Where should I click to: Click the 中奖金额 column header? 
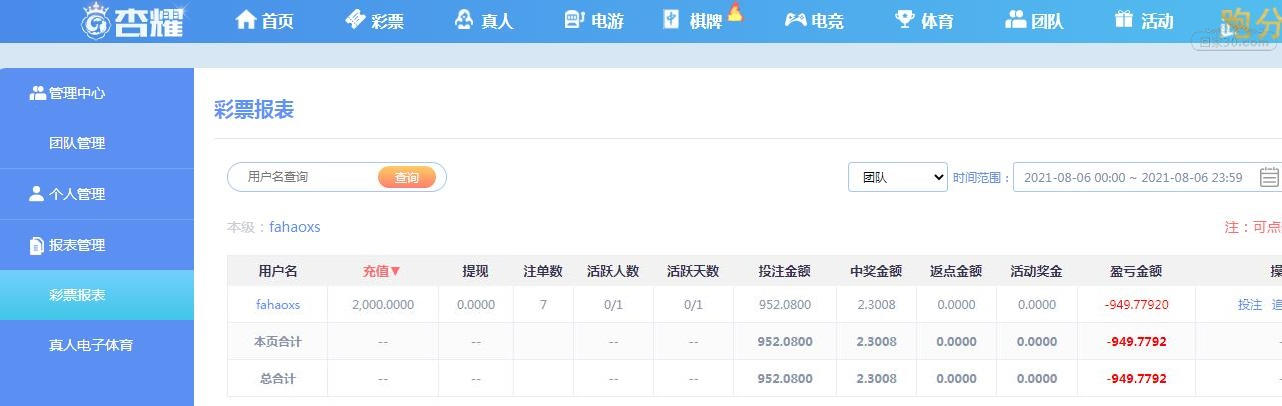[x=876, y=271]
